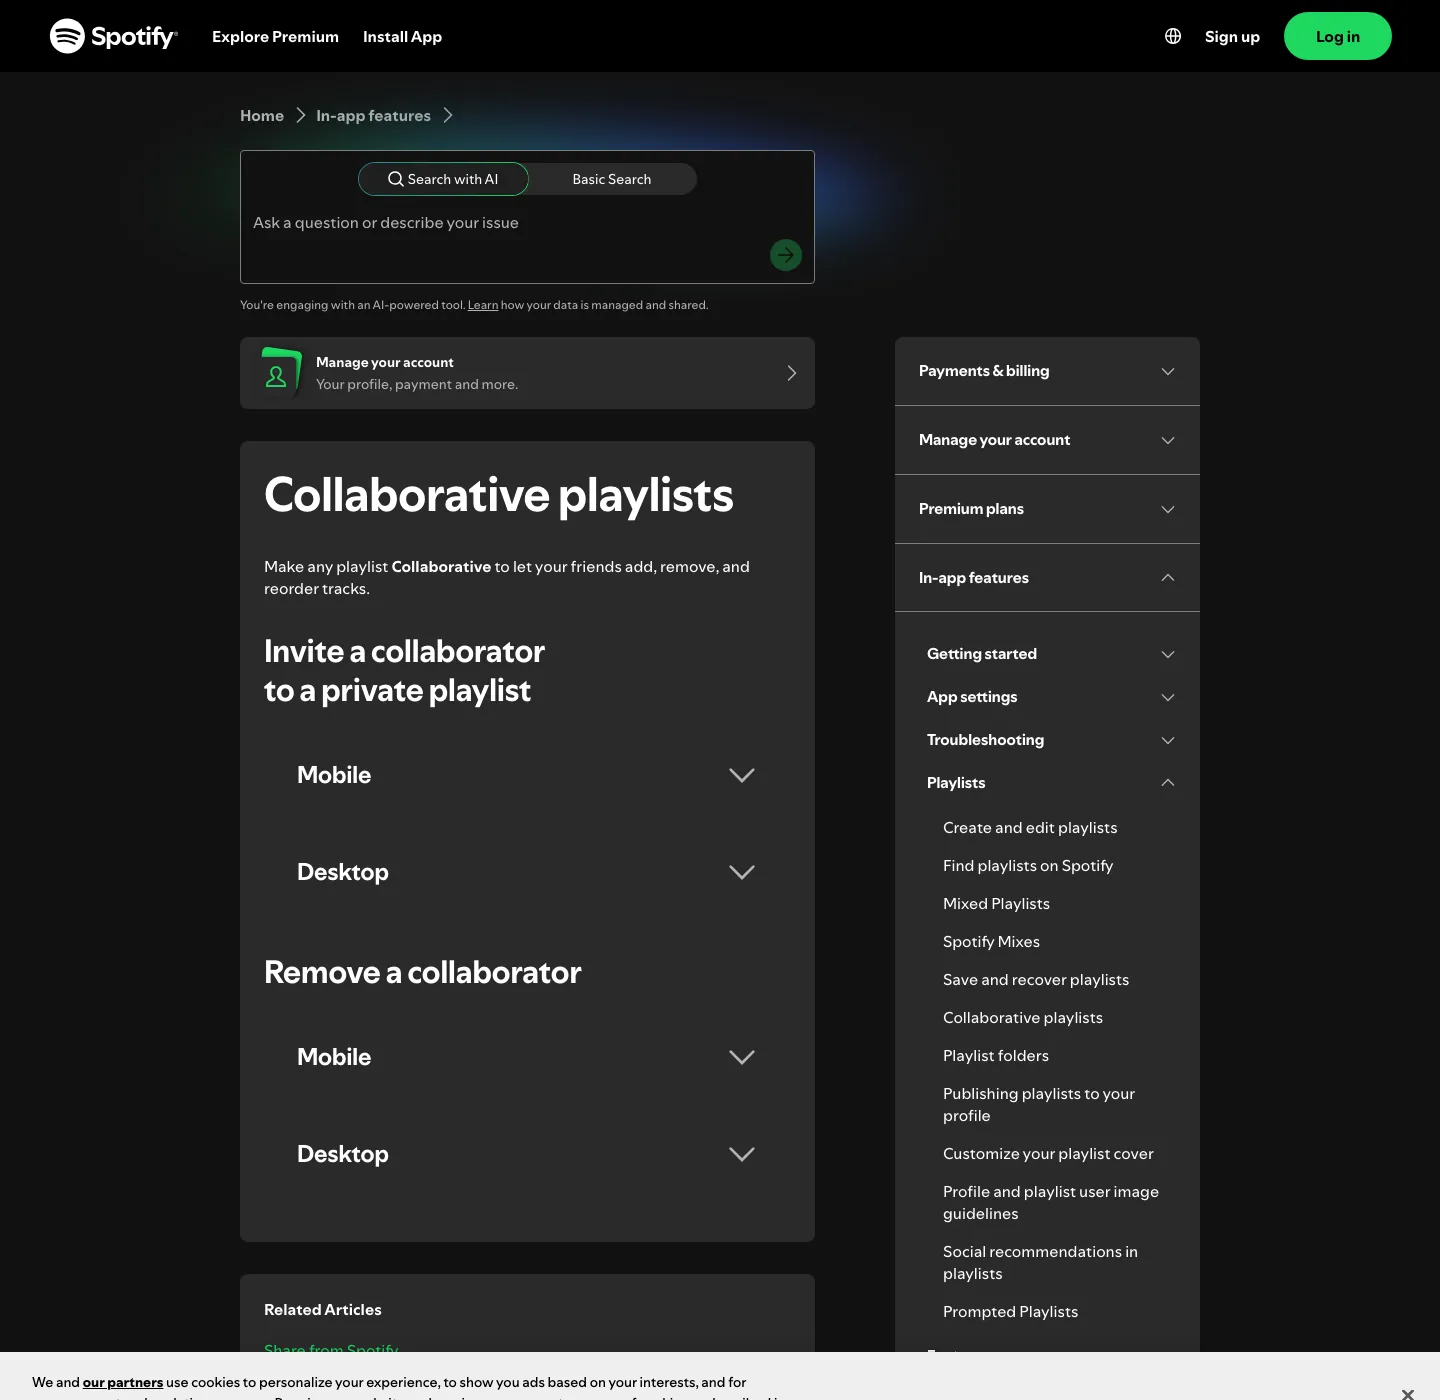Expand Payments & billing section
Viewport: 1440px width, 1400px height.
1047,371
